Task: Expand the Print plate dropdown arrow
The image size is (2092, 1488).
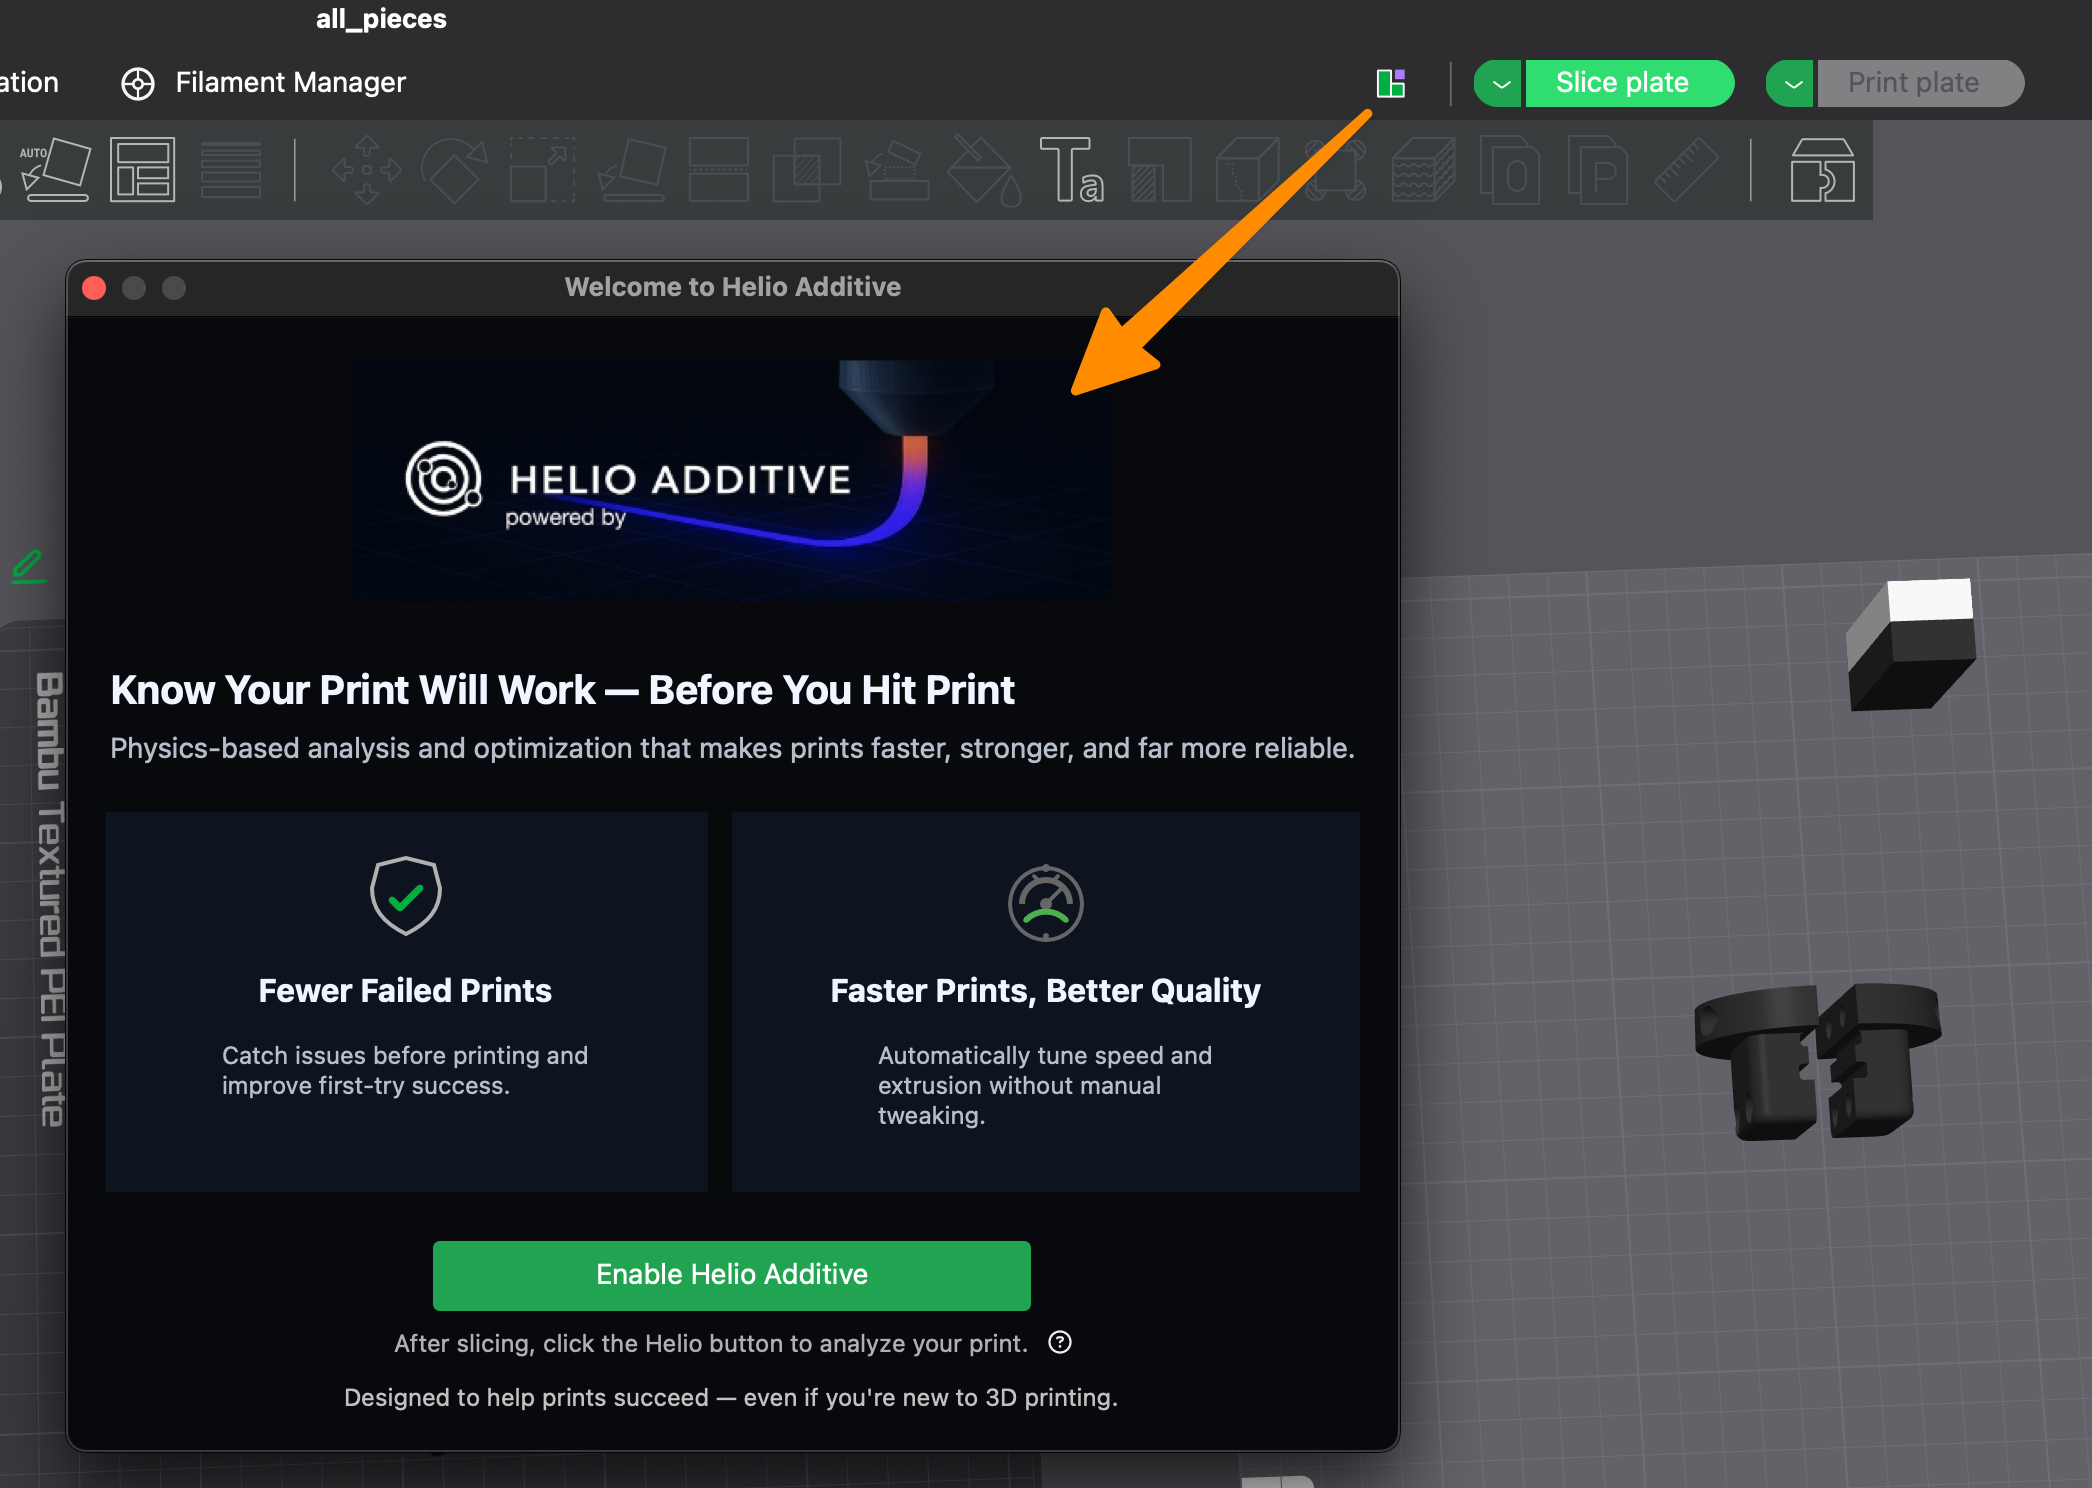Action: coord(1791,83)
